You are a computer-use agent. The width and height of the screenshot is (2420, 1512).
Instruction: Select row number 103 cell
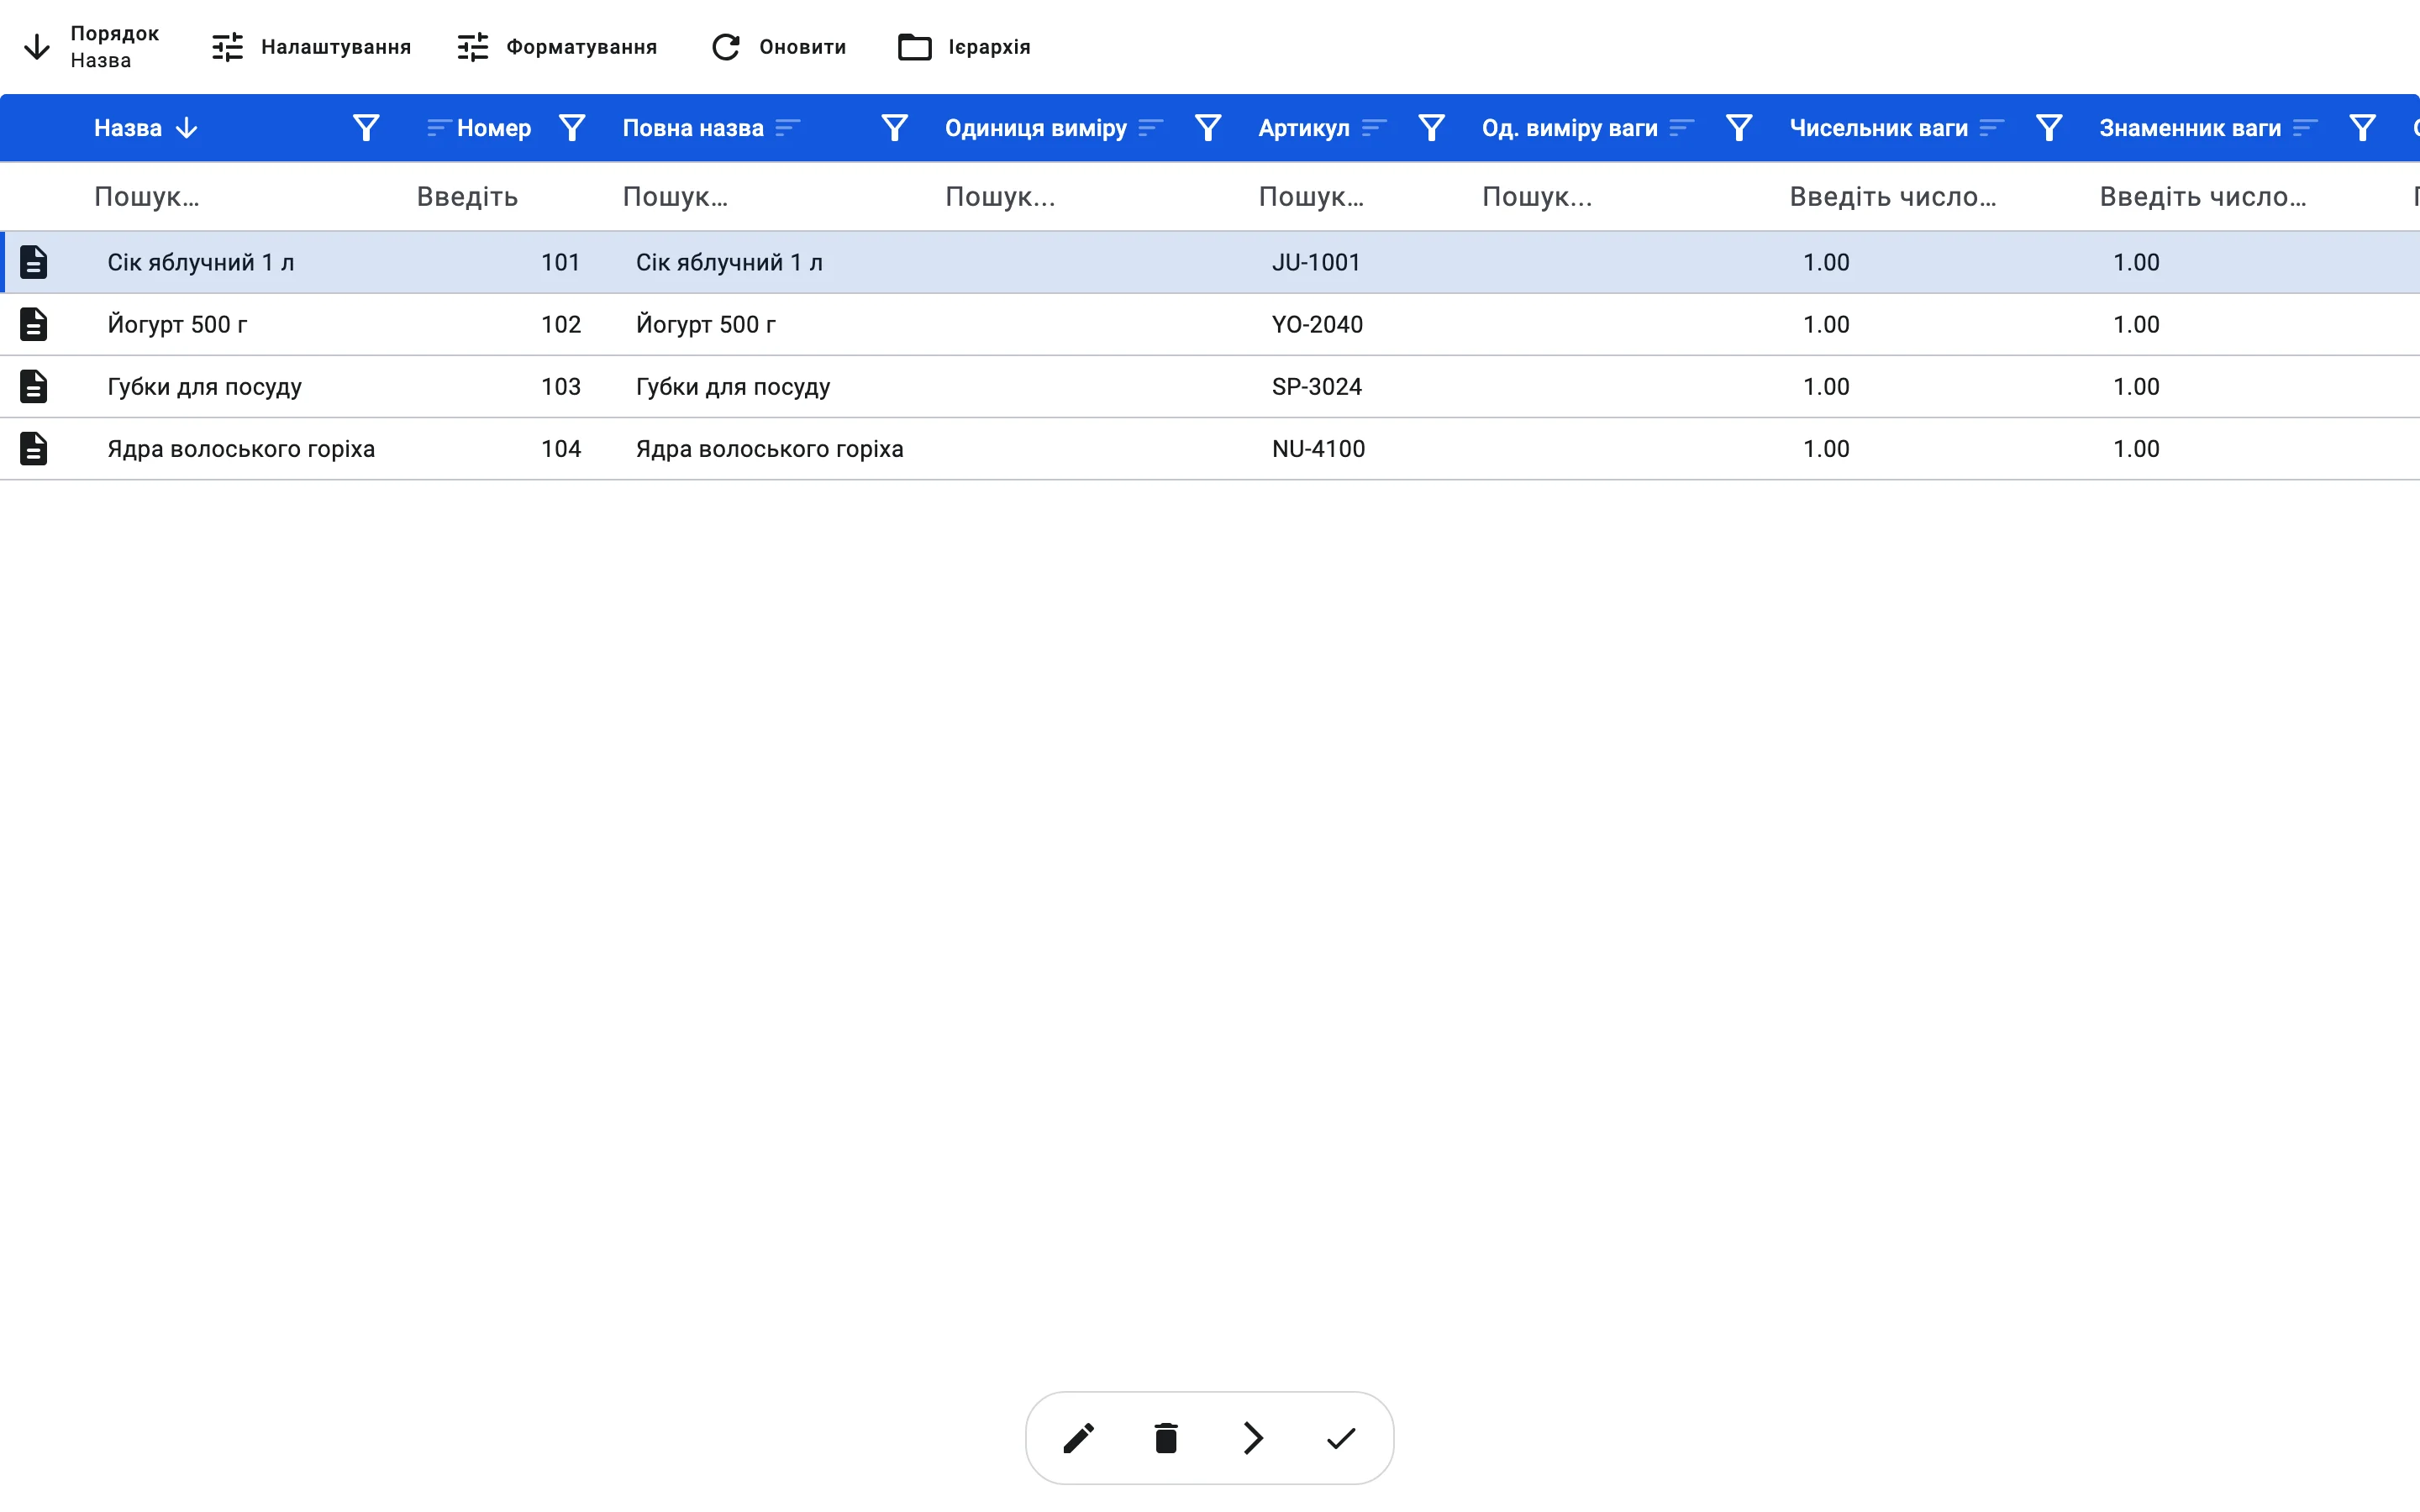pos(561,386)
